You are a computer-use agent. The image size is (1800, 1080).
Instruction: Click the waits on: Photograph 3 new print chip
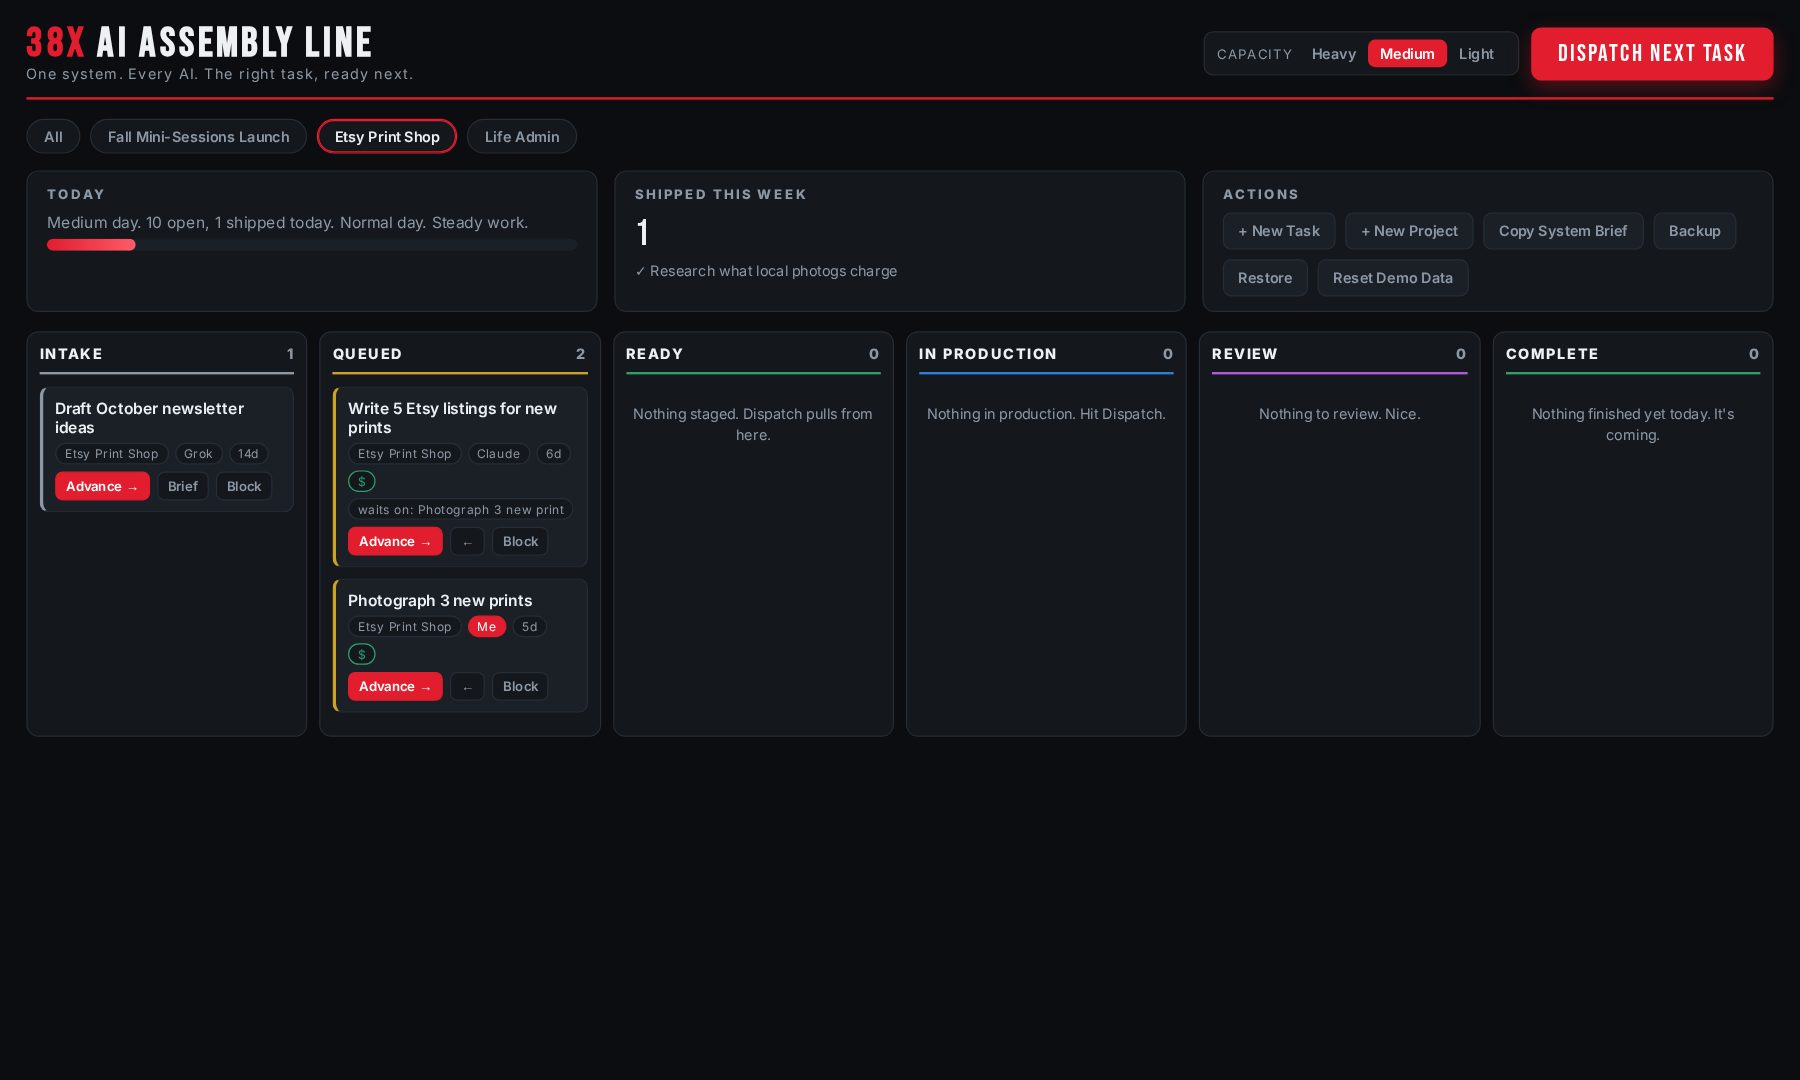coord(460,510)
